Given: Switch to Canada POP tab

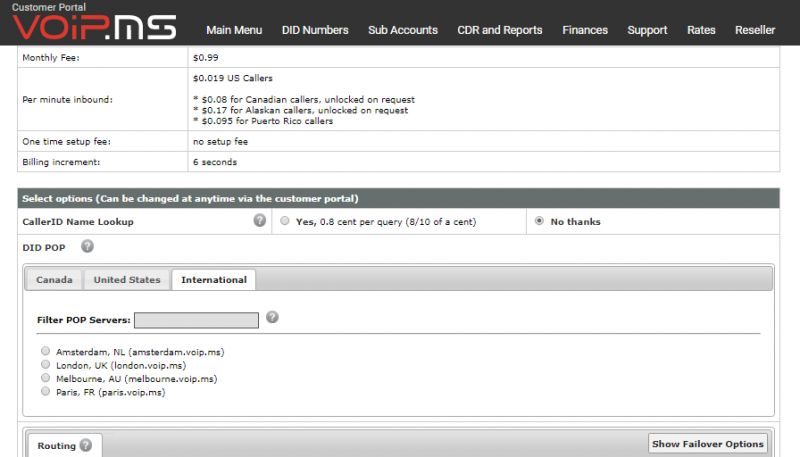Looking at the screenshot, I should (x=54, y=280).
